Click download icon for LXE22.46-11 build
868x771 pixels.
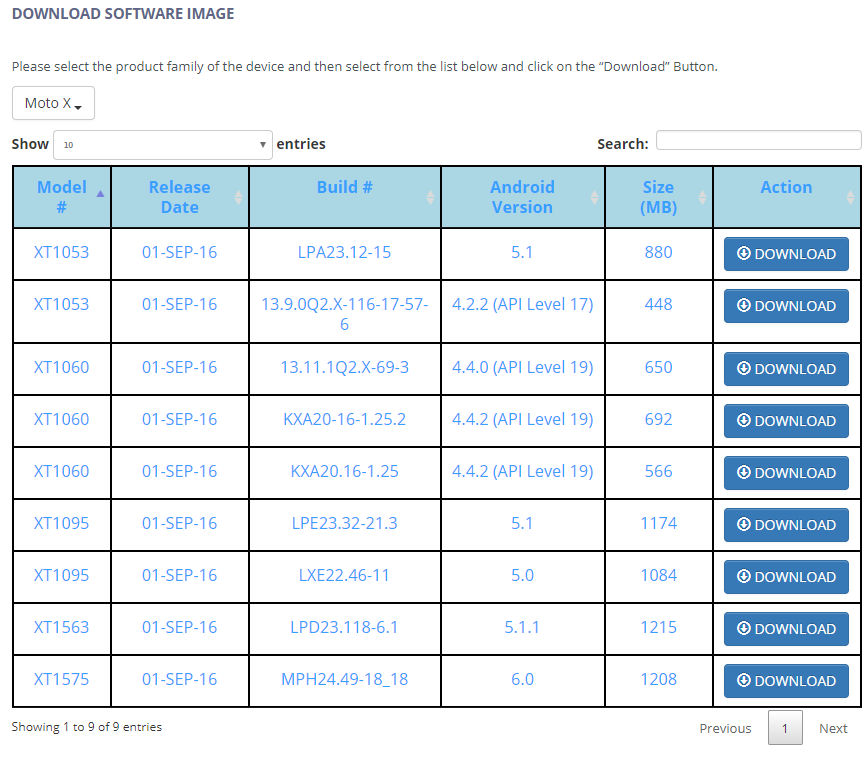743,576
